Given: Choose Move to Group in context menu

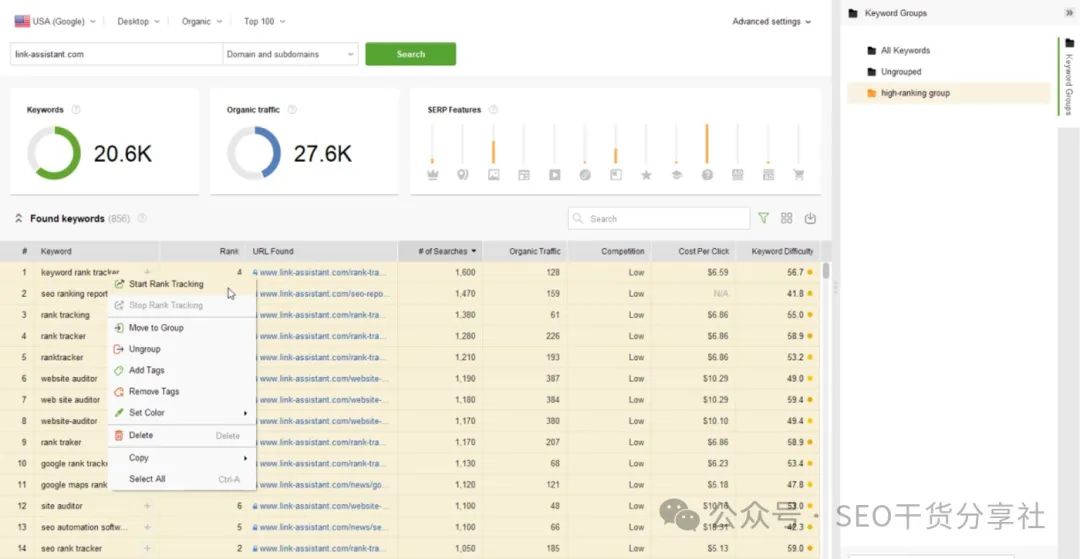Looking at the screenshot, I should point(182,328).
